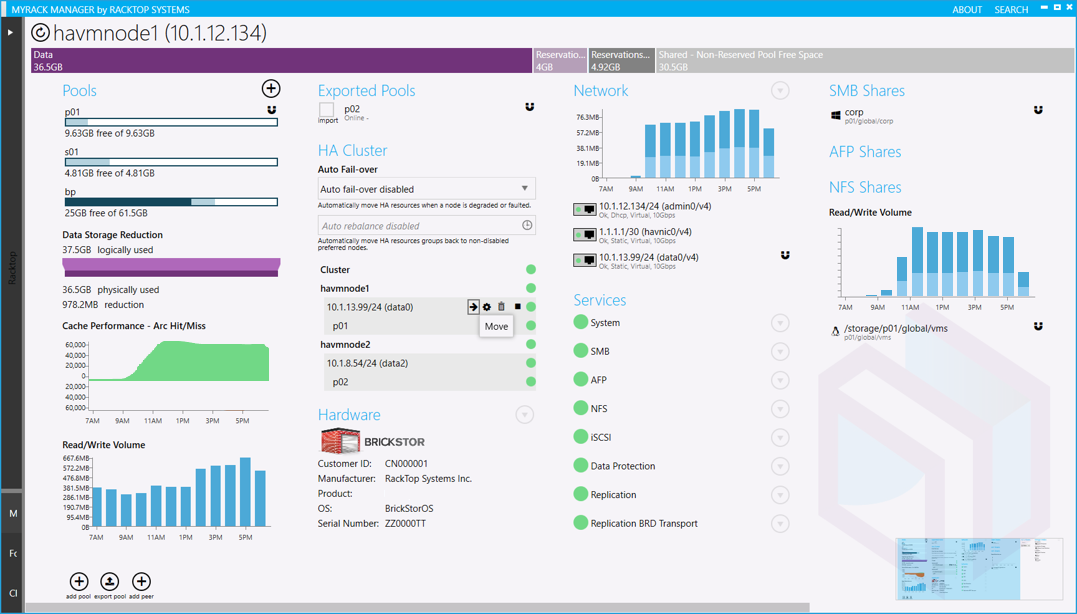Image resolution: width=1077 pixels, height=614 pixels.
Task: Click the HA Cluster heading
Action: (x=352, y=150)
